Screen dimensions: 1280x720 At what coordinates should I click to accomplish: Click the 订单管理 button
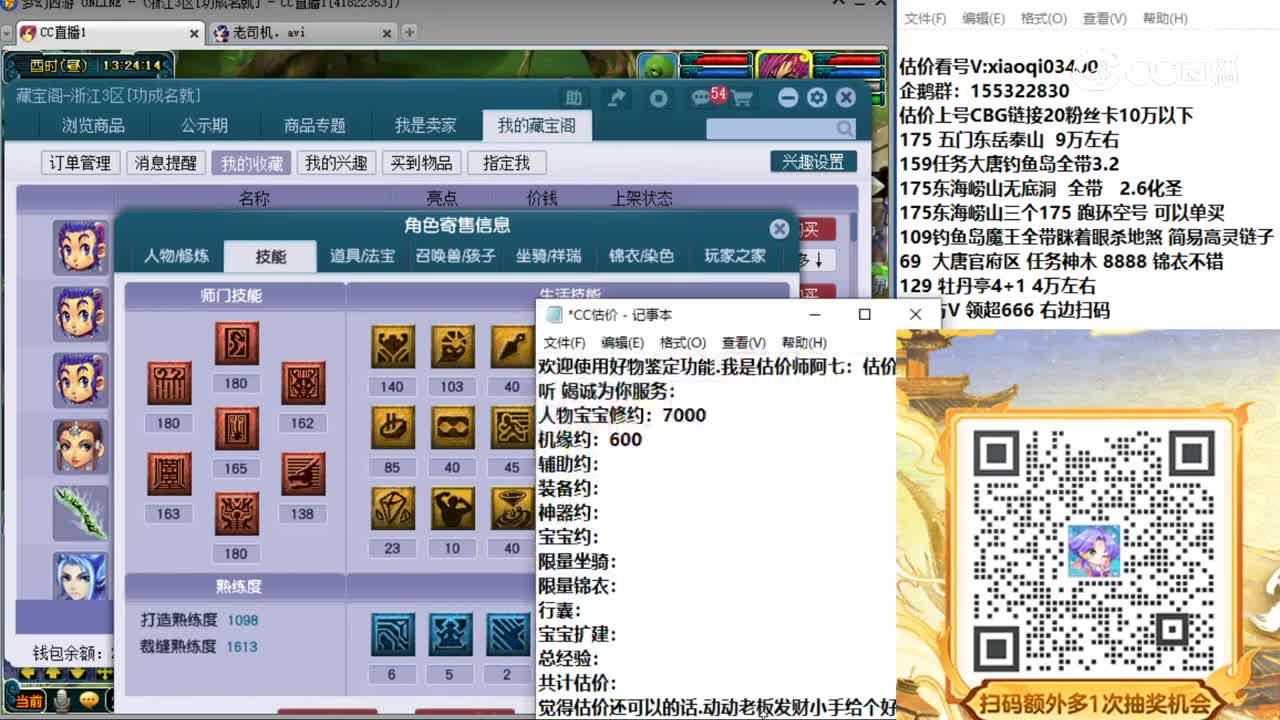click(80, 163)
